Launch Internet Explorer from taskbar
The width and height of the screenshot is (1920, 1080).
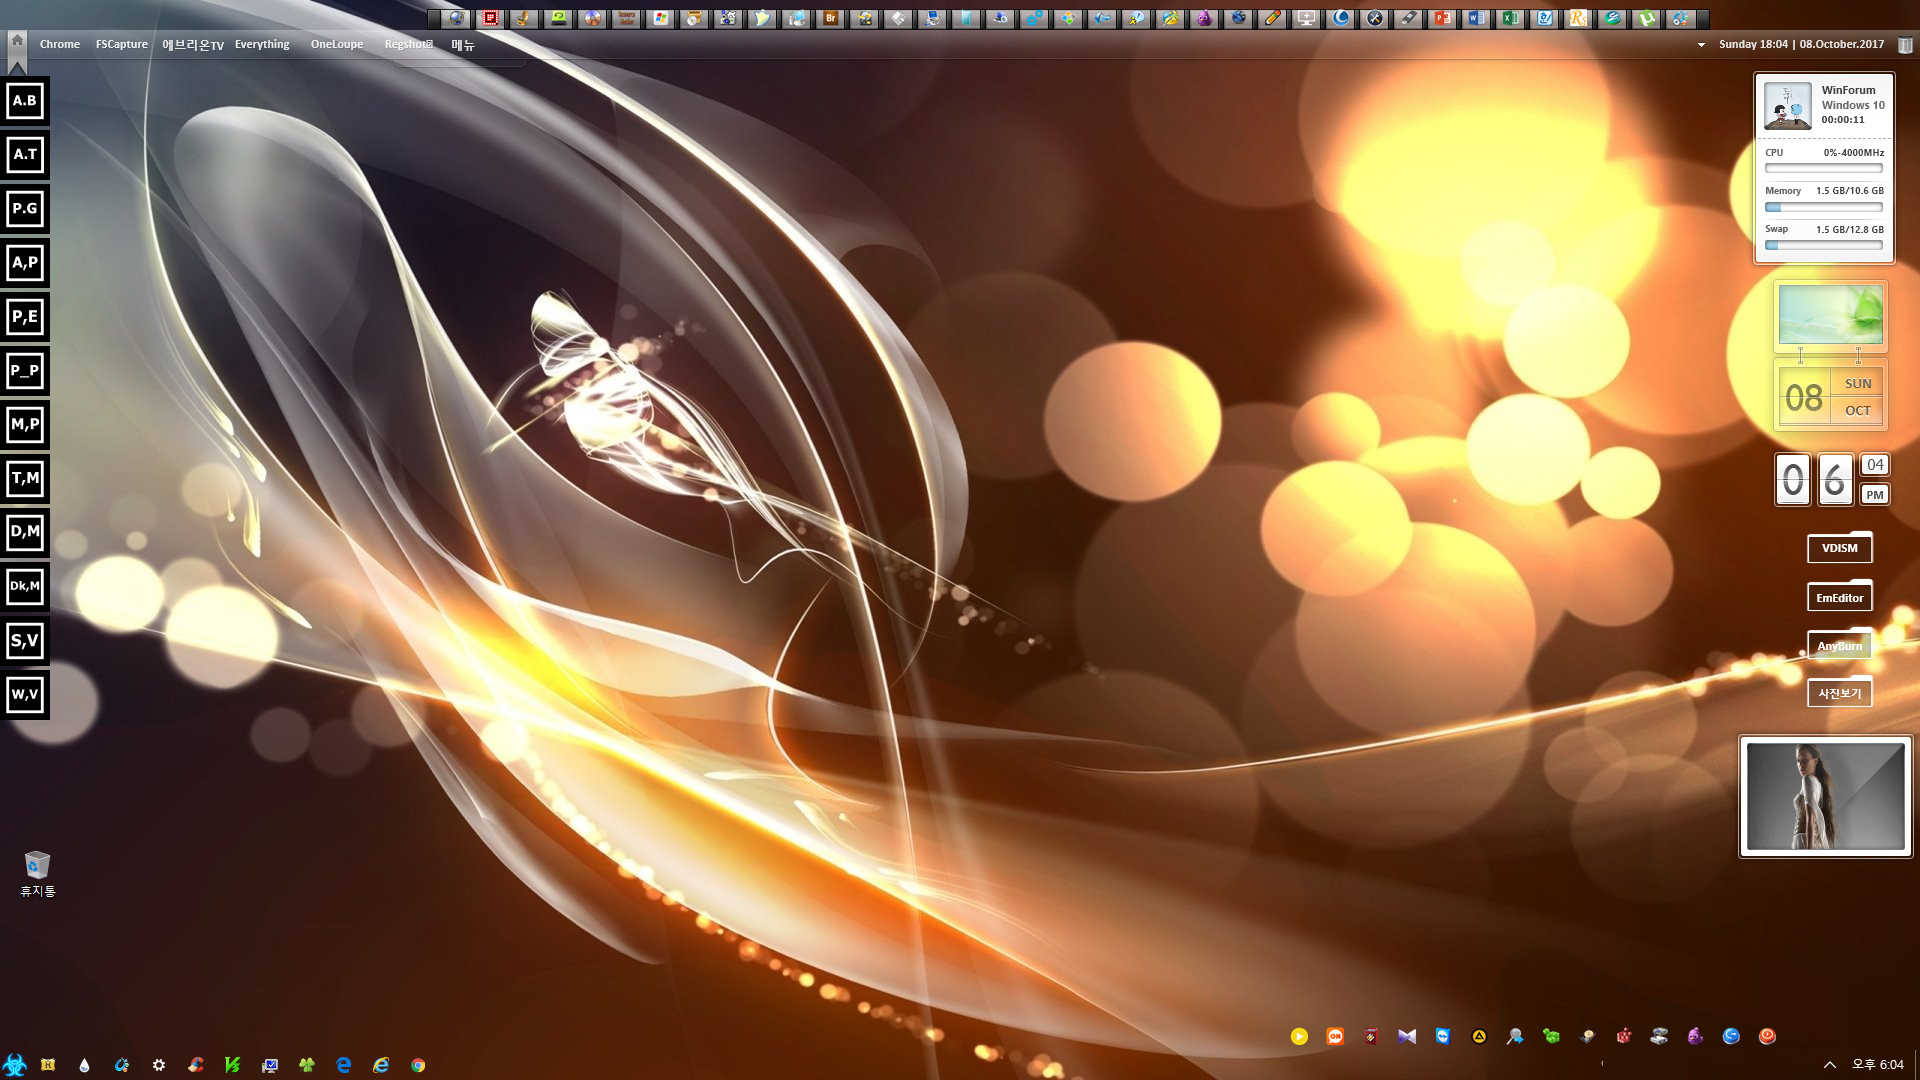(x=381, y=1066)
